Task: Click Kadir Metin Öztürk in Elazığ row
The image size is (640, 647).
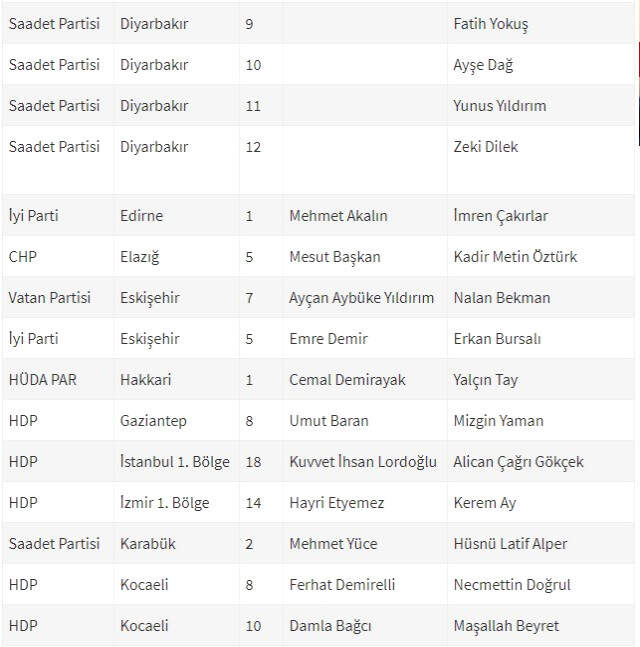Action: click(x=515, y=256)
